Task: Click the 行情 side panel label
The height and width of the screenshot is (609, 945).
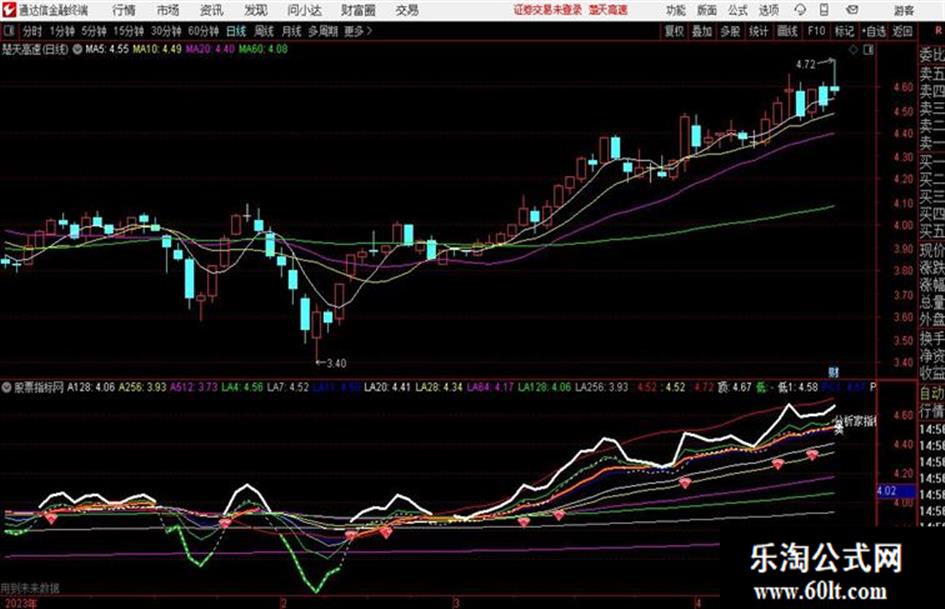Action: pos(932,411)
